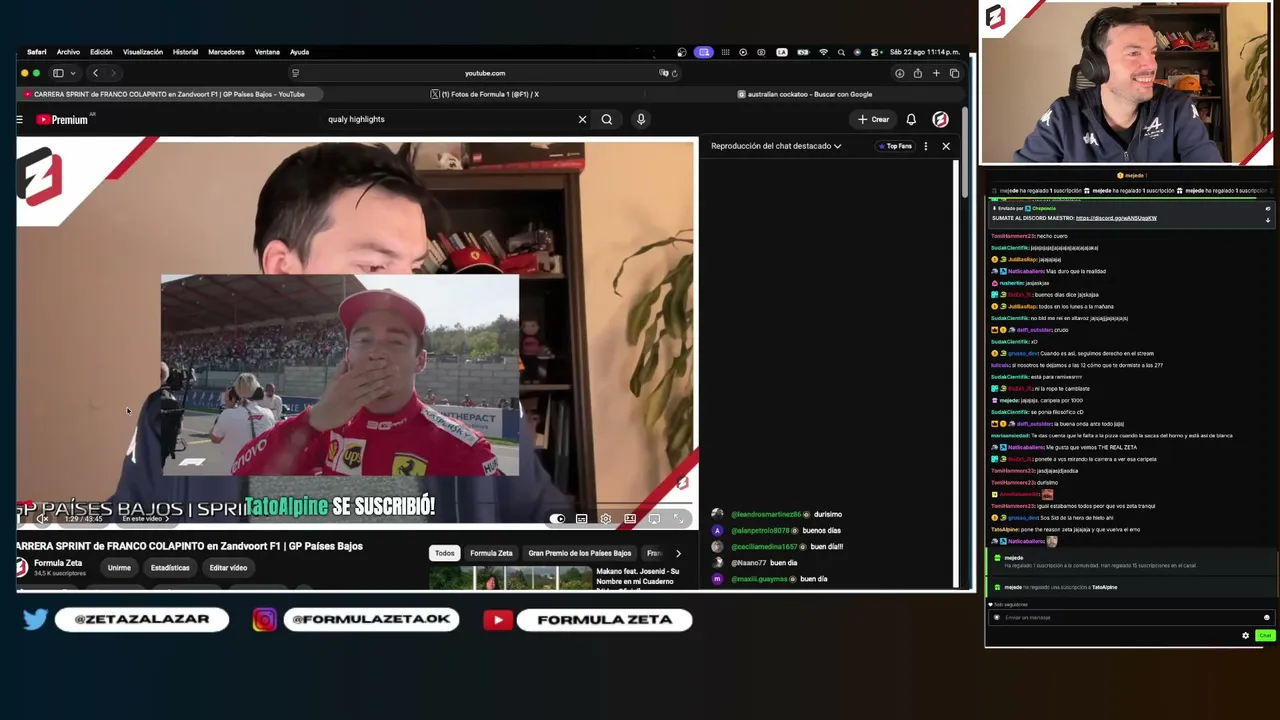Send message with green Chat button
This screenshot has width=1280, height=720.
(x=1265, y=636)
